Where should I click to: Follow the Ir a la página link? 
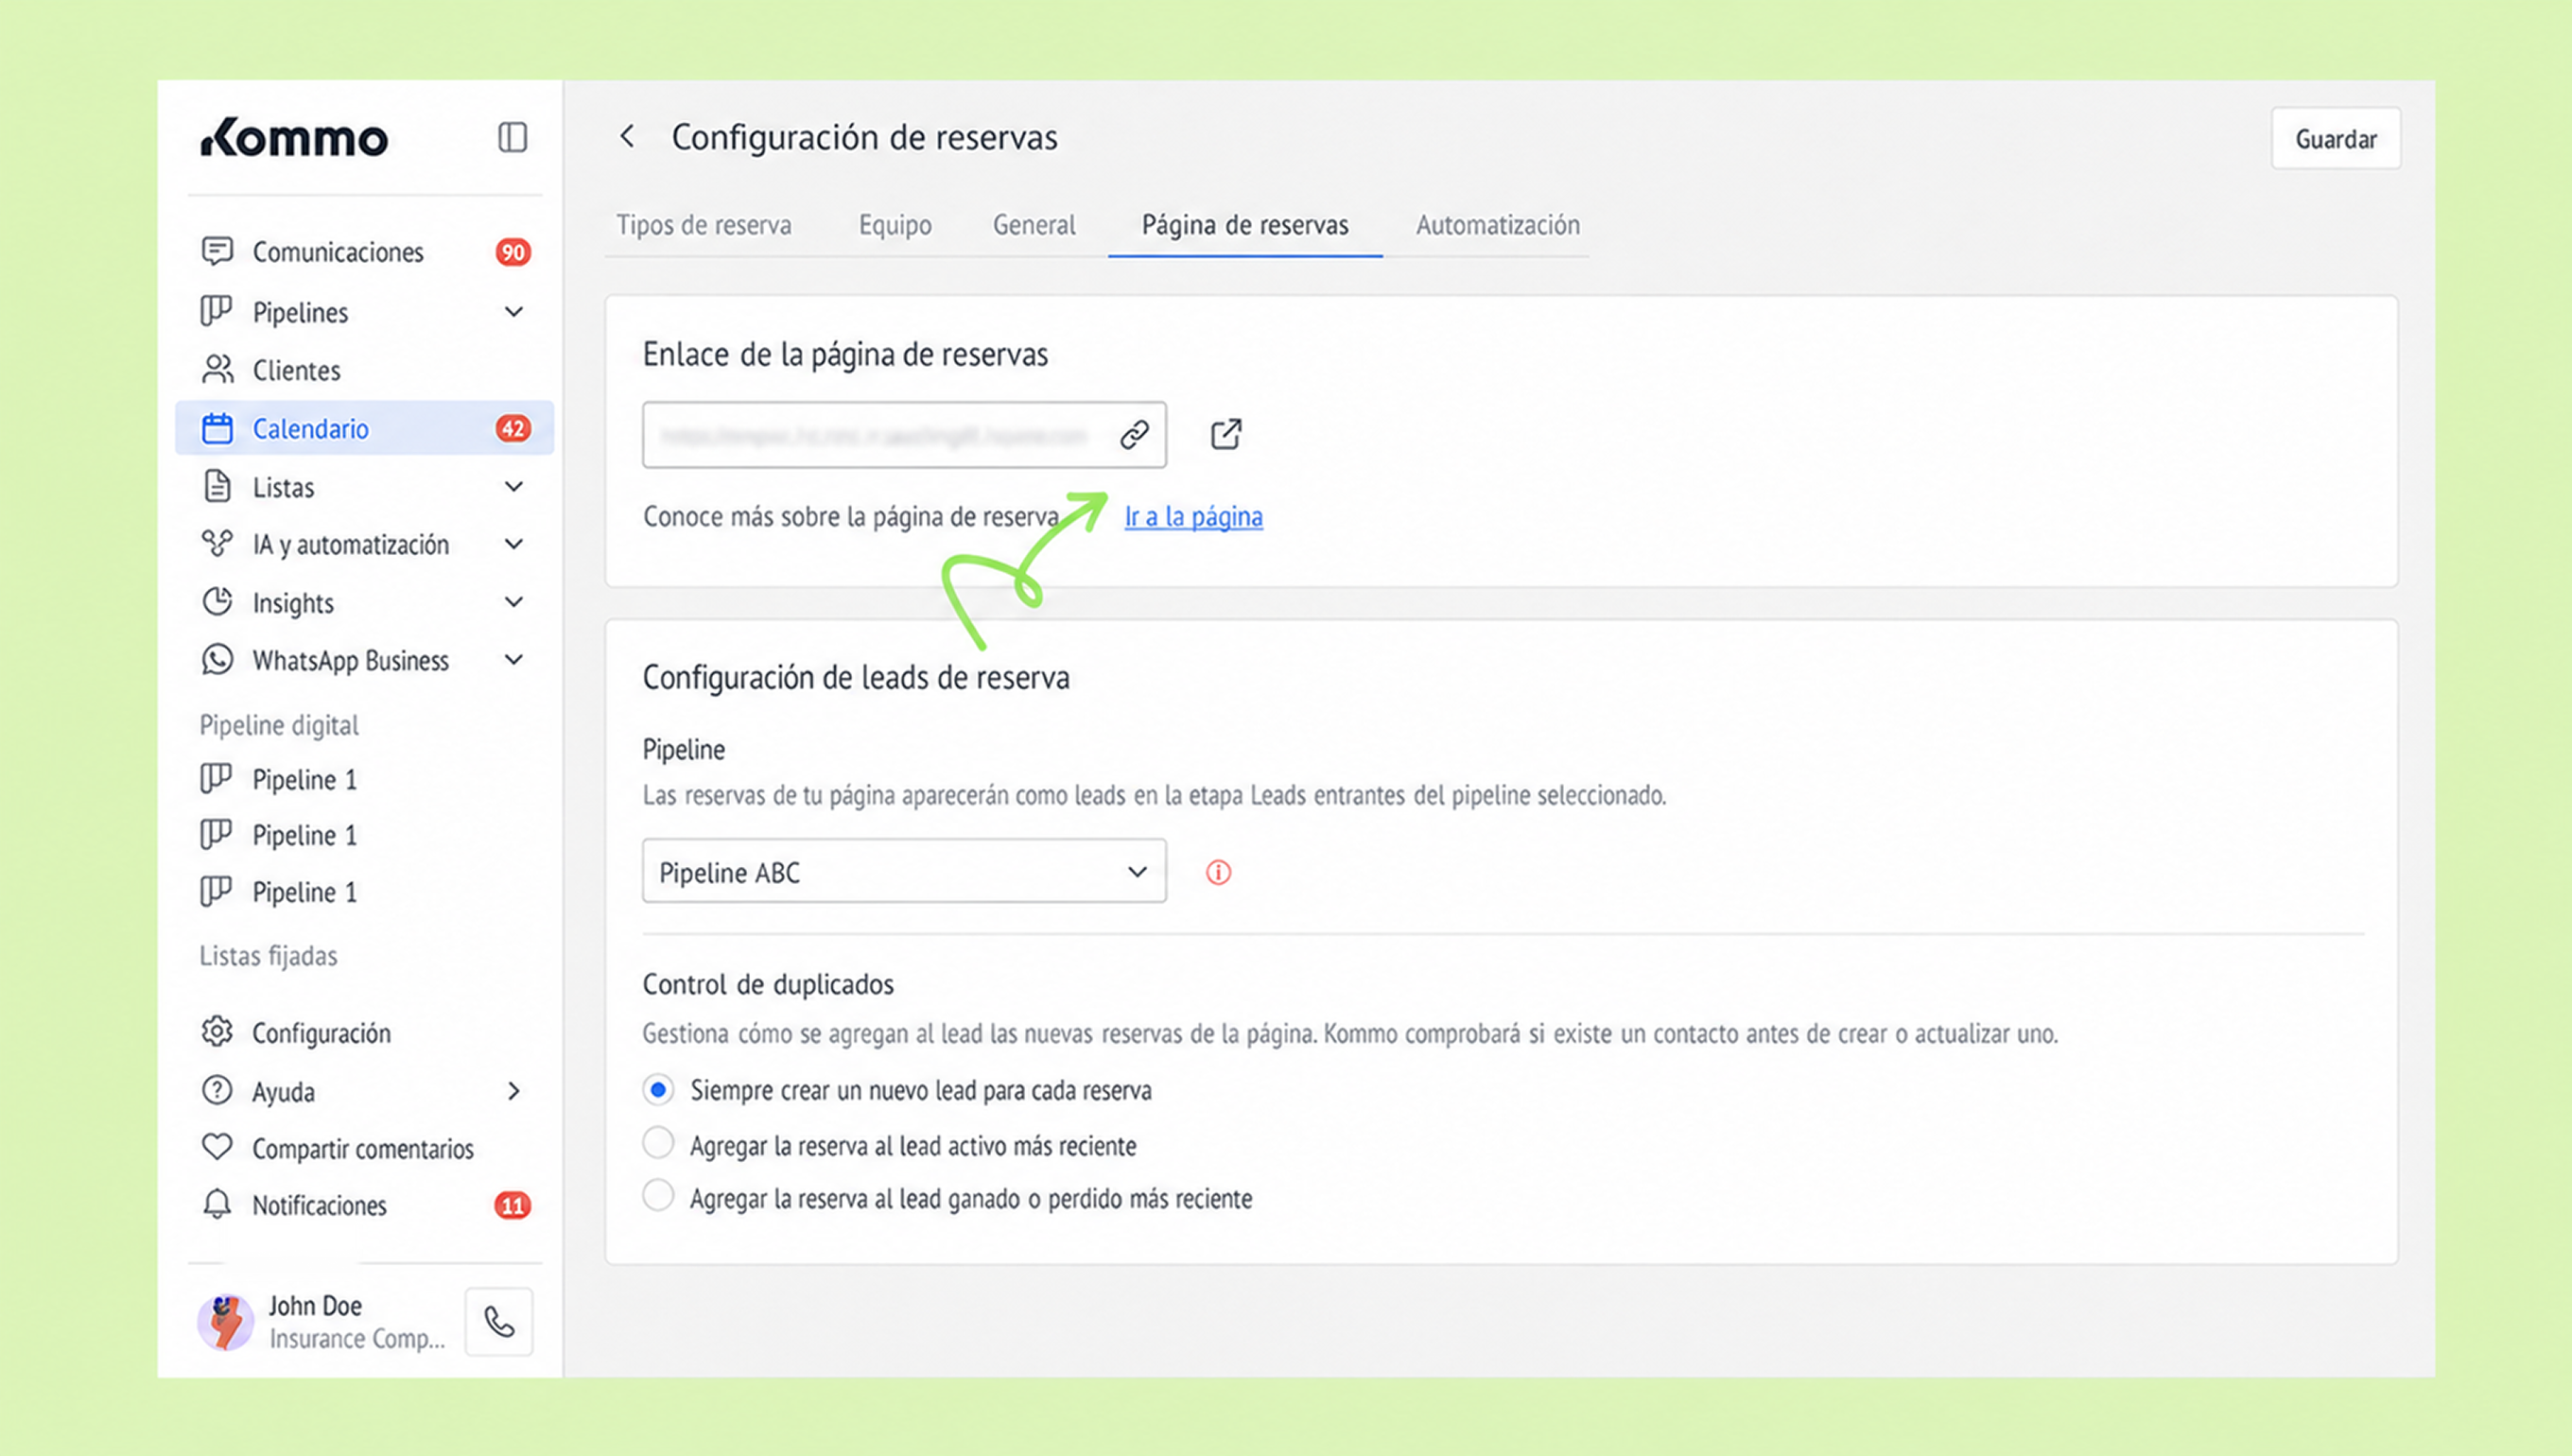pyautogui.click(x=1193, y=517)
